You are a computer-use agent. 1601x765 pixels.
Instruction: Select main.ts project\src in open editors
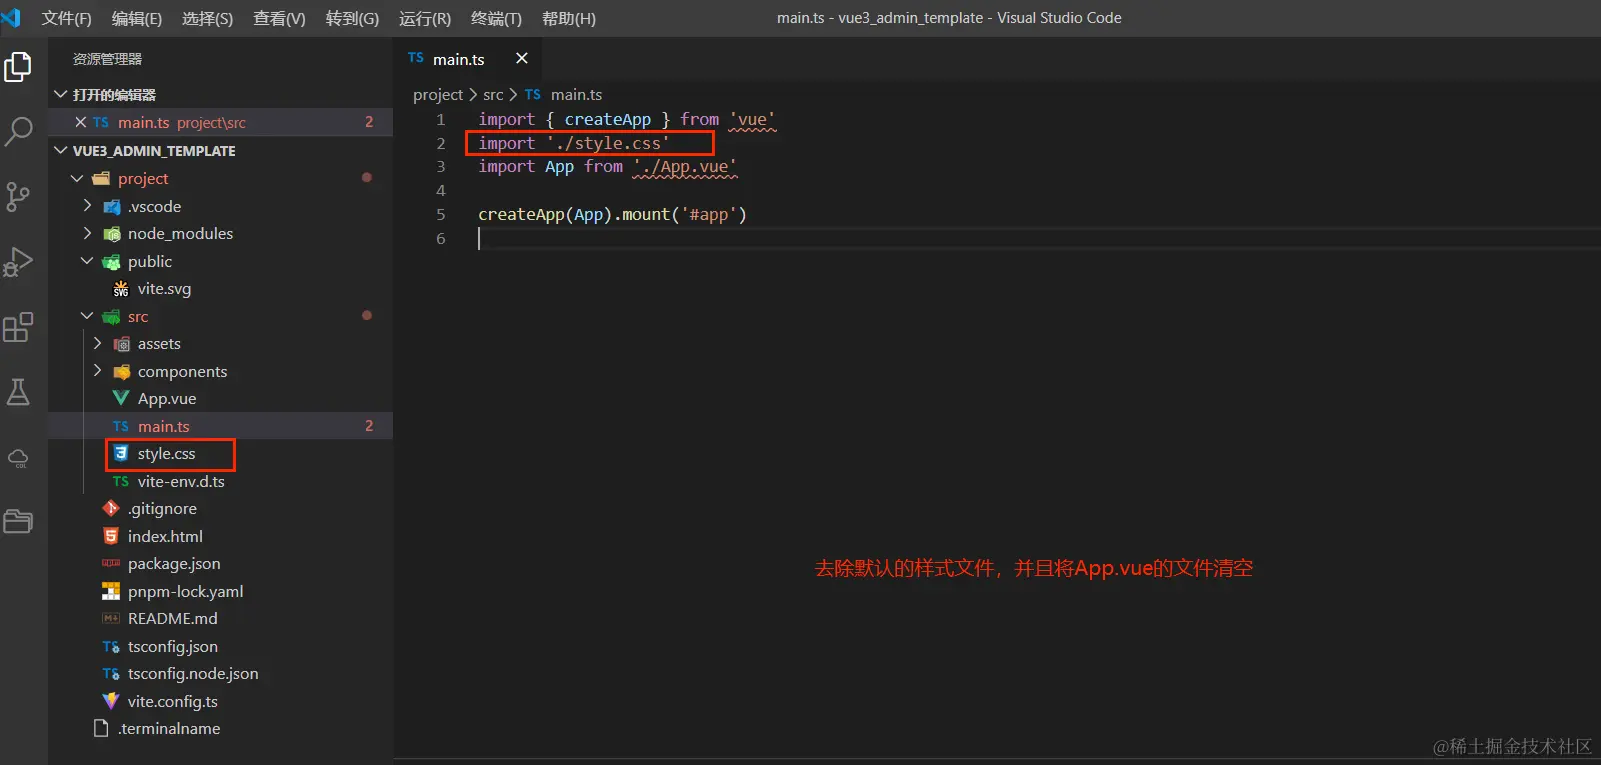click(220, 122)
